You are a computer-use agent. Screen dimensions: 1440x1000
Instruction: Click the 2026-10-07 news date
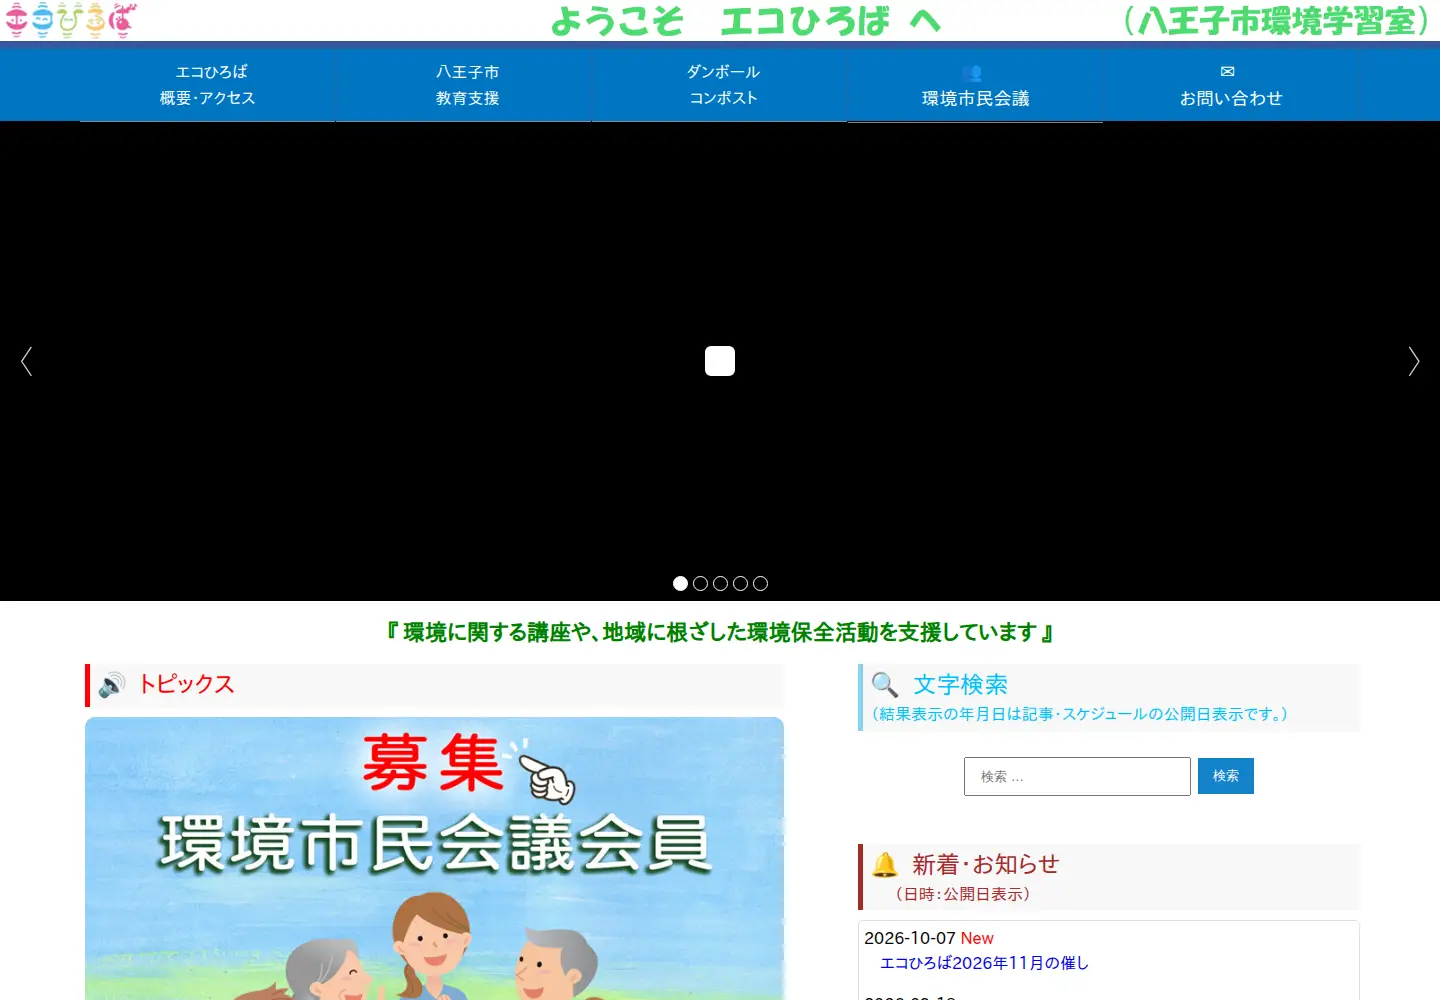[x=910, y=938]
